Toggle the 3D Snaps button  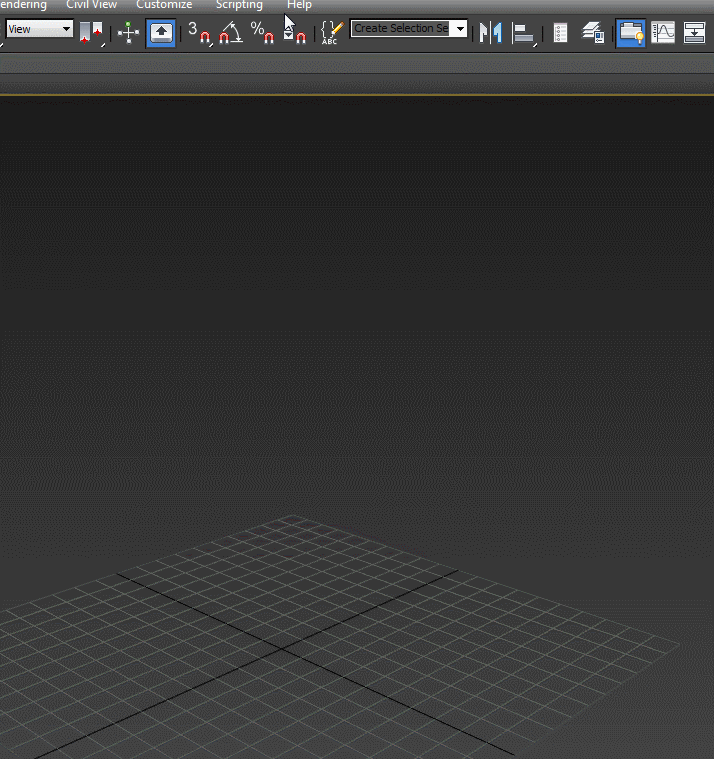[x=199, y=32]
